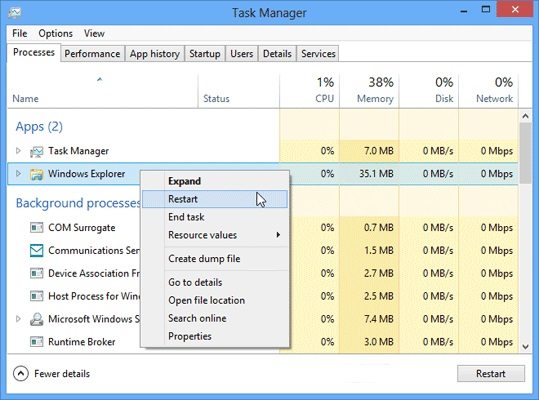Expand the Microsoft Windows Search group

point(18,319)
